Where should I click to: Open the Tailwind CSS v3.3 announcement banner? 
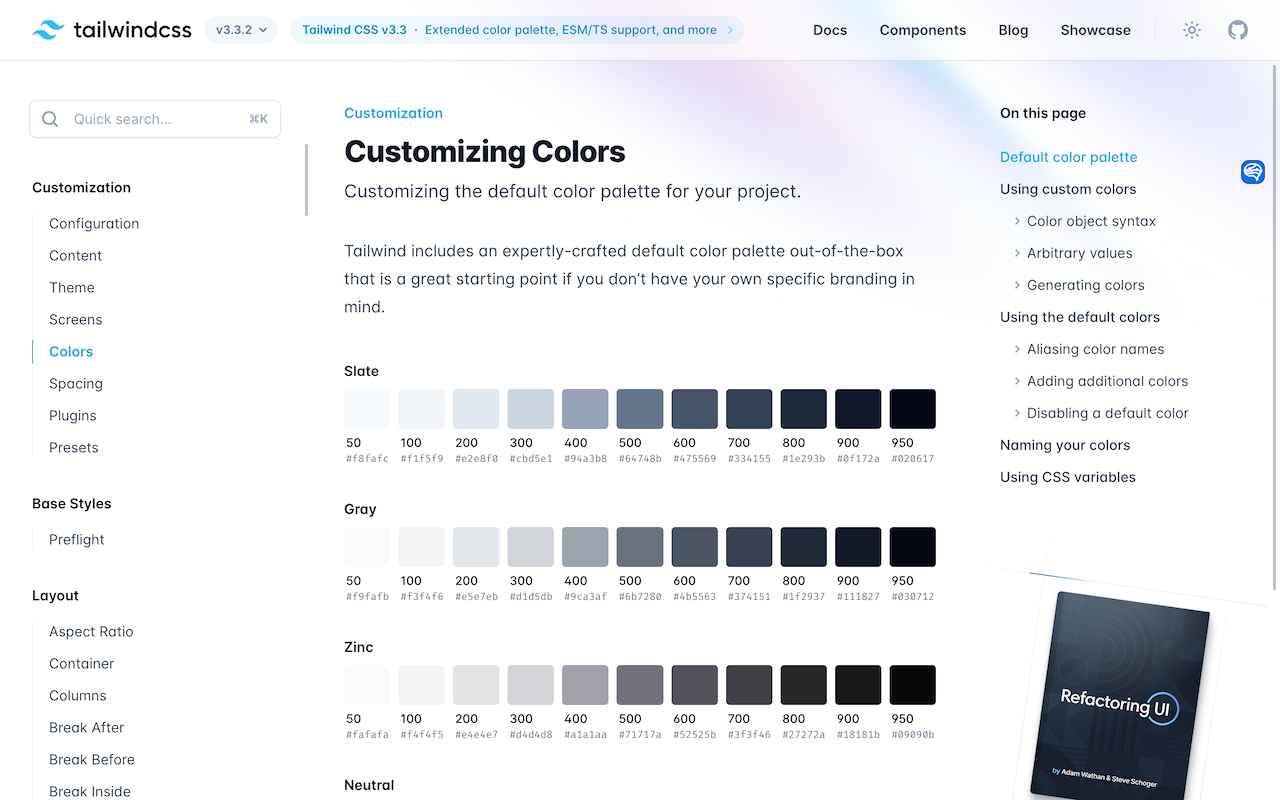tap(517, 30)
